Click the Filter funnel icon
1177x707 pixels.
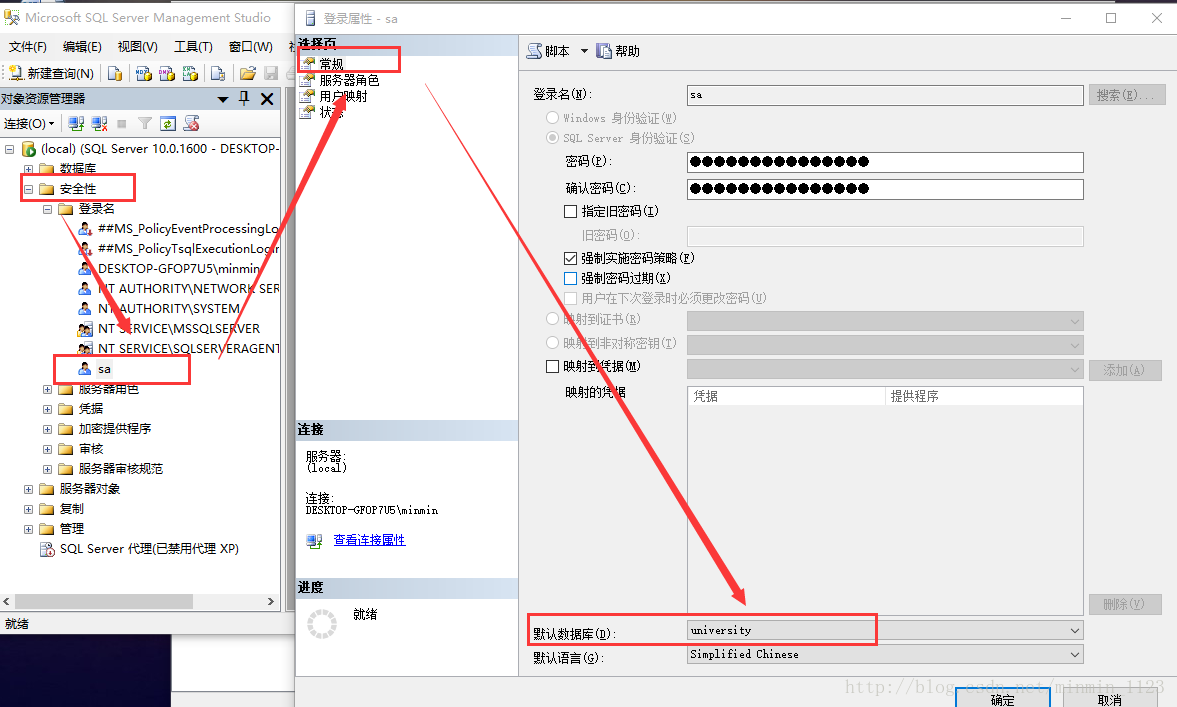point(145,123)
